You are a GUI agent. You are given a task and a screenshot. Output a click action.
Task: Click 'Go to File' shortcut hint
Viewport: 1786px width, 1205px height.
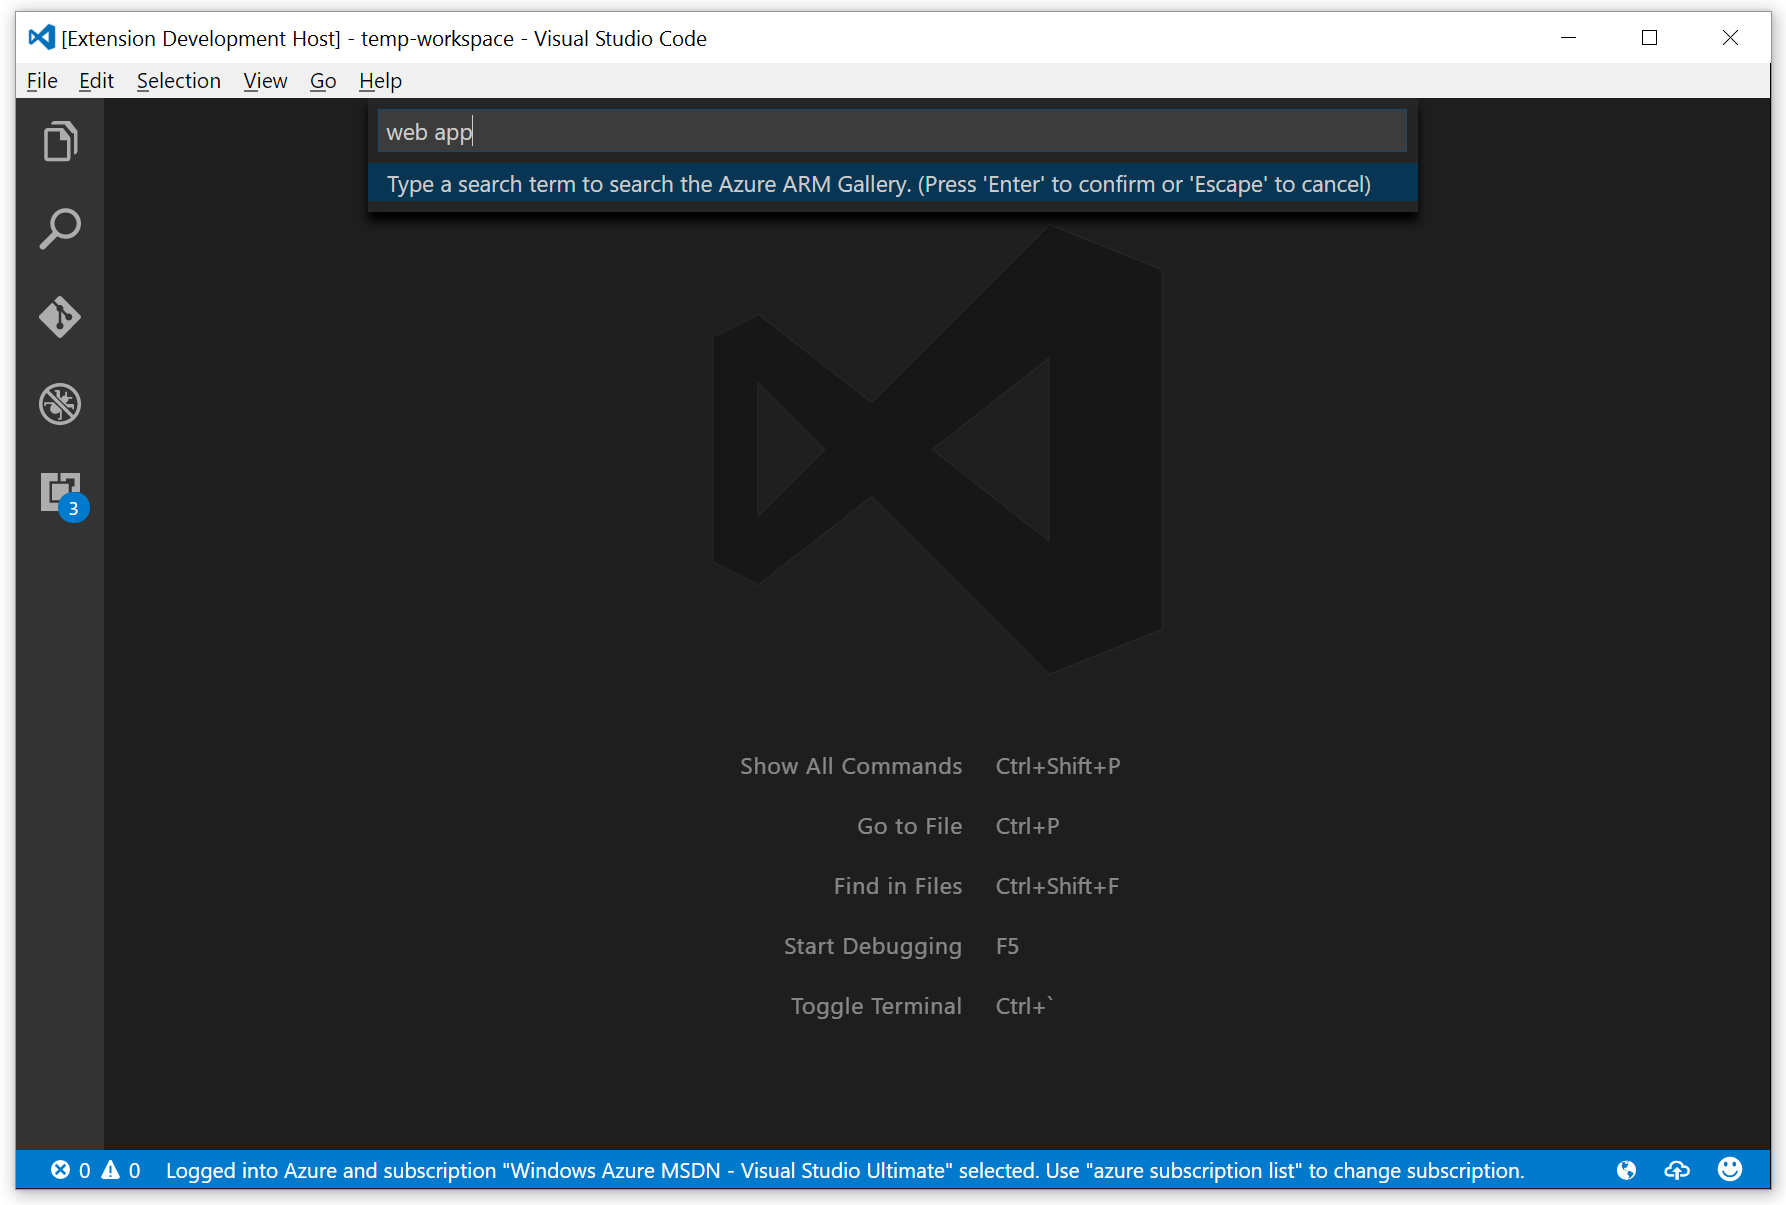click(909, 826)
